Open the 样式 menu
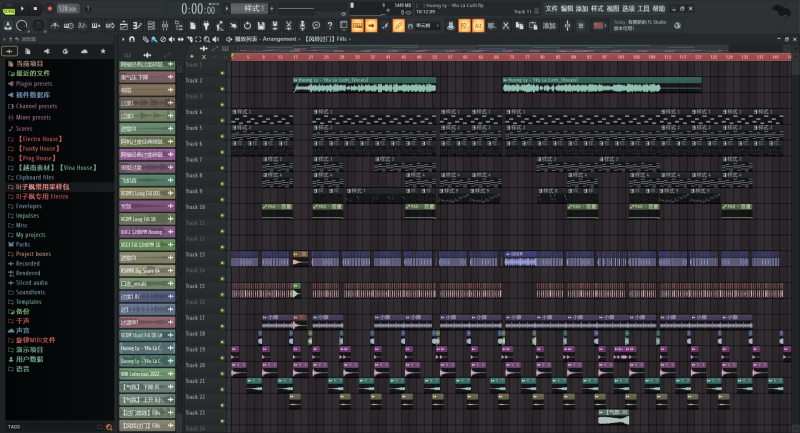This screenshot has width=800, height=433. click(x=597, y=9)
